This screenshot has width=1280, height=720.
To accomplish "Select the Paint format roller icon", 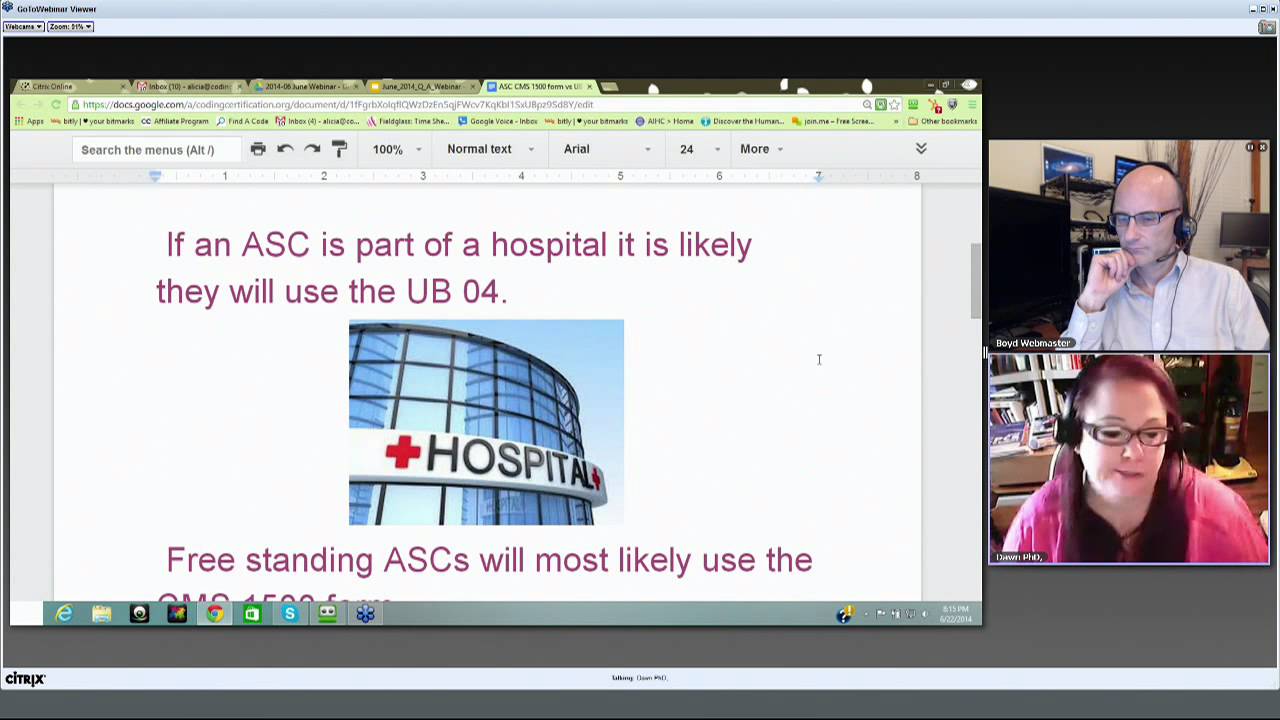I will (339, 149).
